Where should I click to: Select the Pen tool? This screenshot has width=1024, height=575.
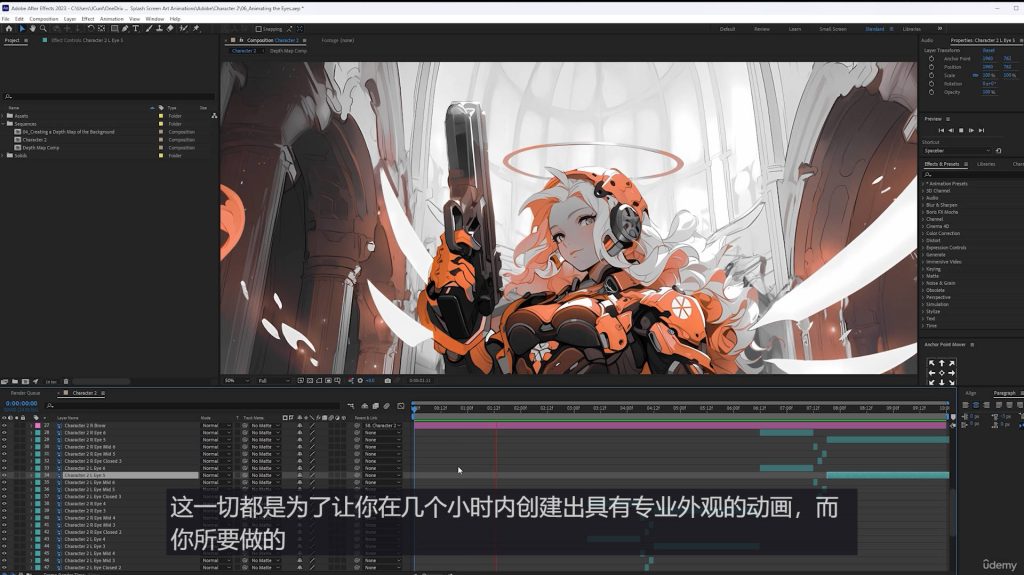pos(125,29)
